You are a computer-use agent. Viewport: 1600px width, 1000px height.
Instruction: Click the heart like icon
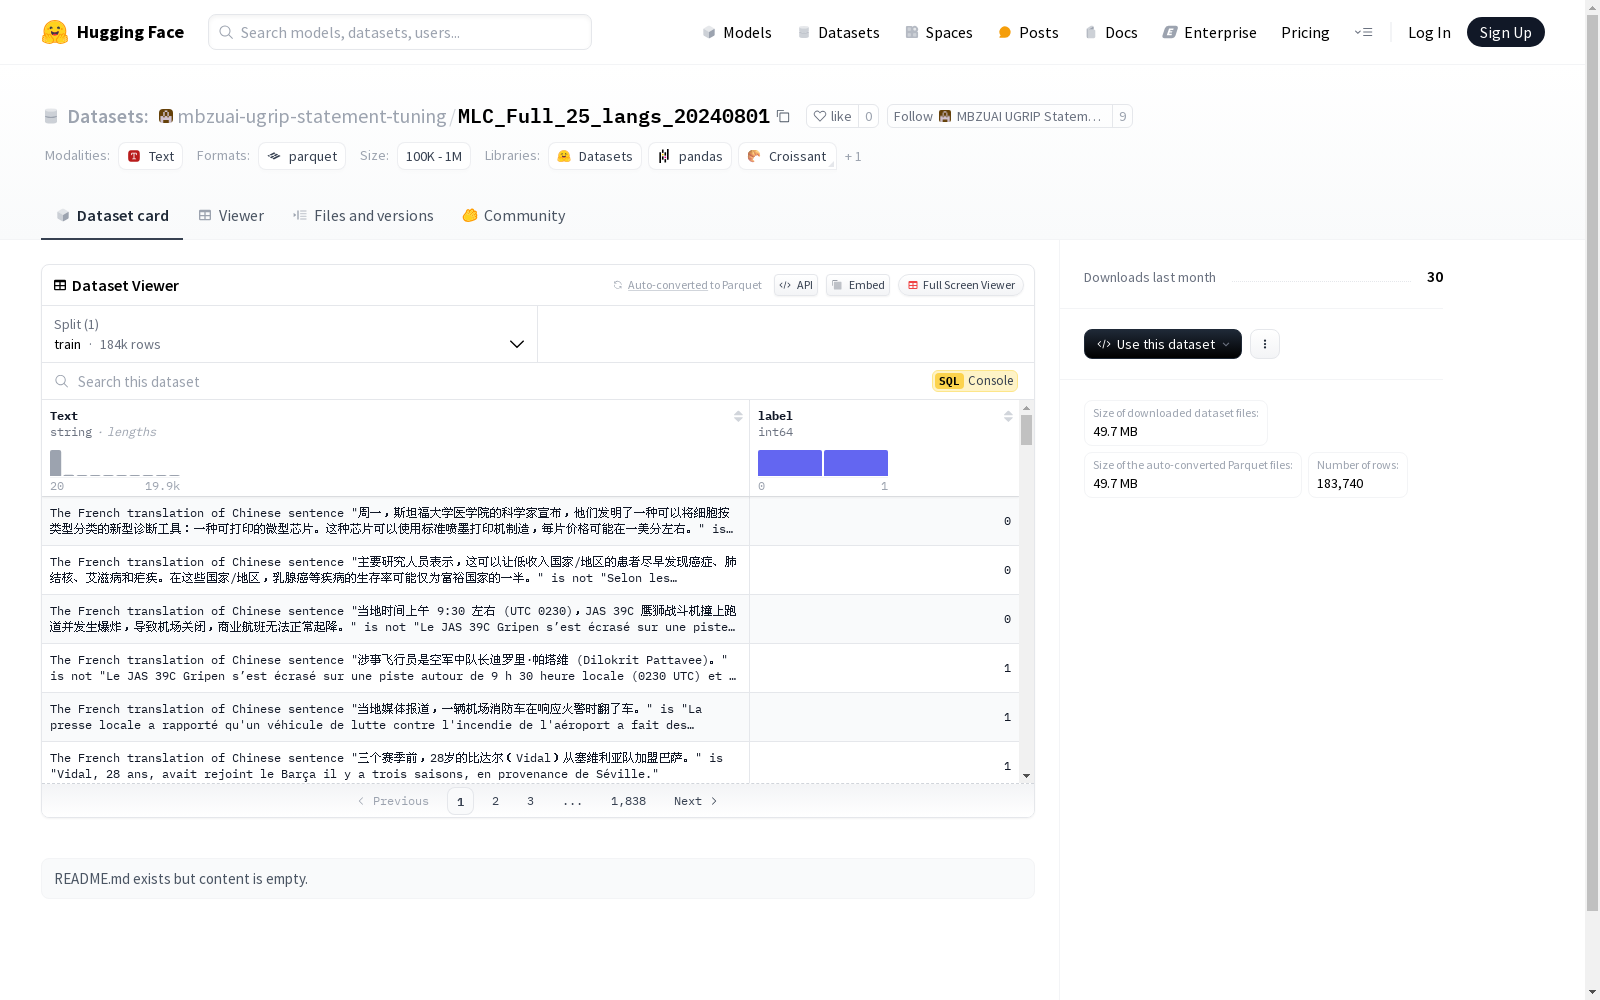(x=820, y=116)
